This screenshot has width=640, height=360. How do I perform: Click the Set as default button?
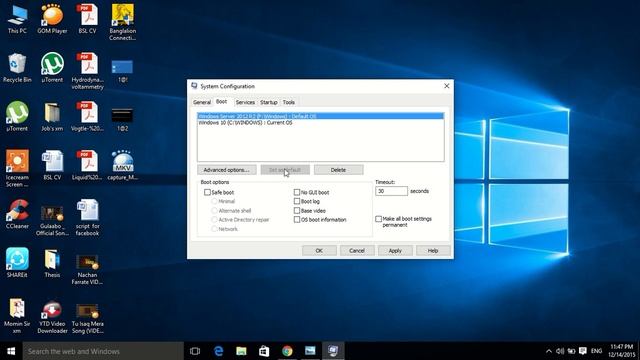[x=285, y=170]
